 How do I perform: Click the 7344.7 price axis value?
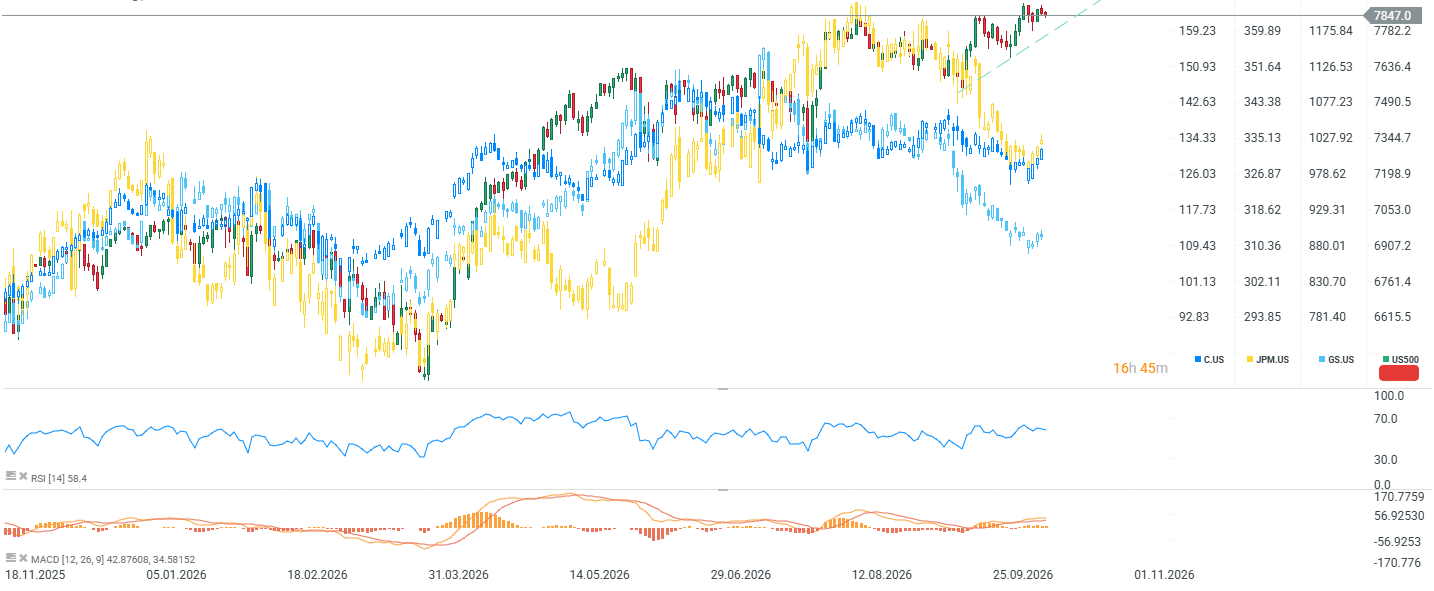pos(1392,138)
